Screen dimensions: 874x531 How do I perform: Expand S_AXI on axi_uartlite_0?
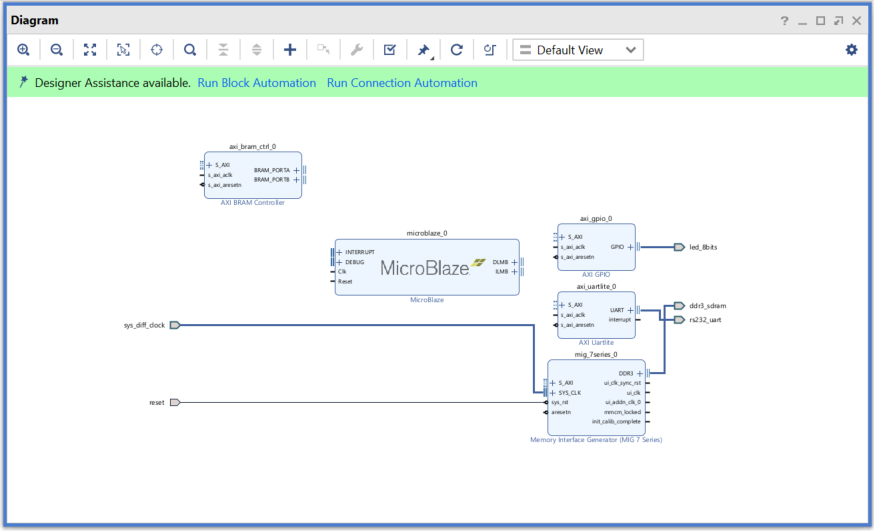562,305
